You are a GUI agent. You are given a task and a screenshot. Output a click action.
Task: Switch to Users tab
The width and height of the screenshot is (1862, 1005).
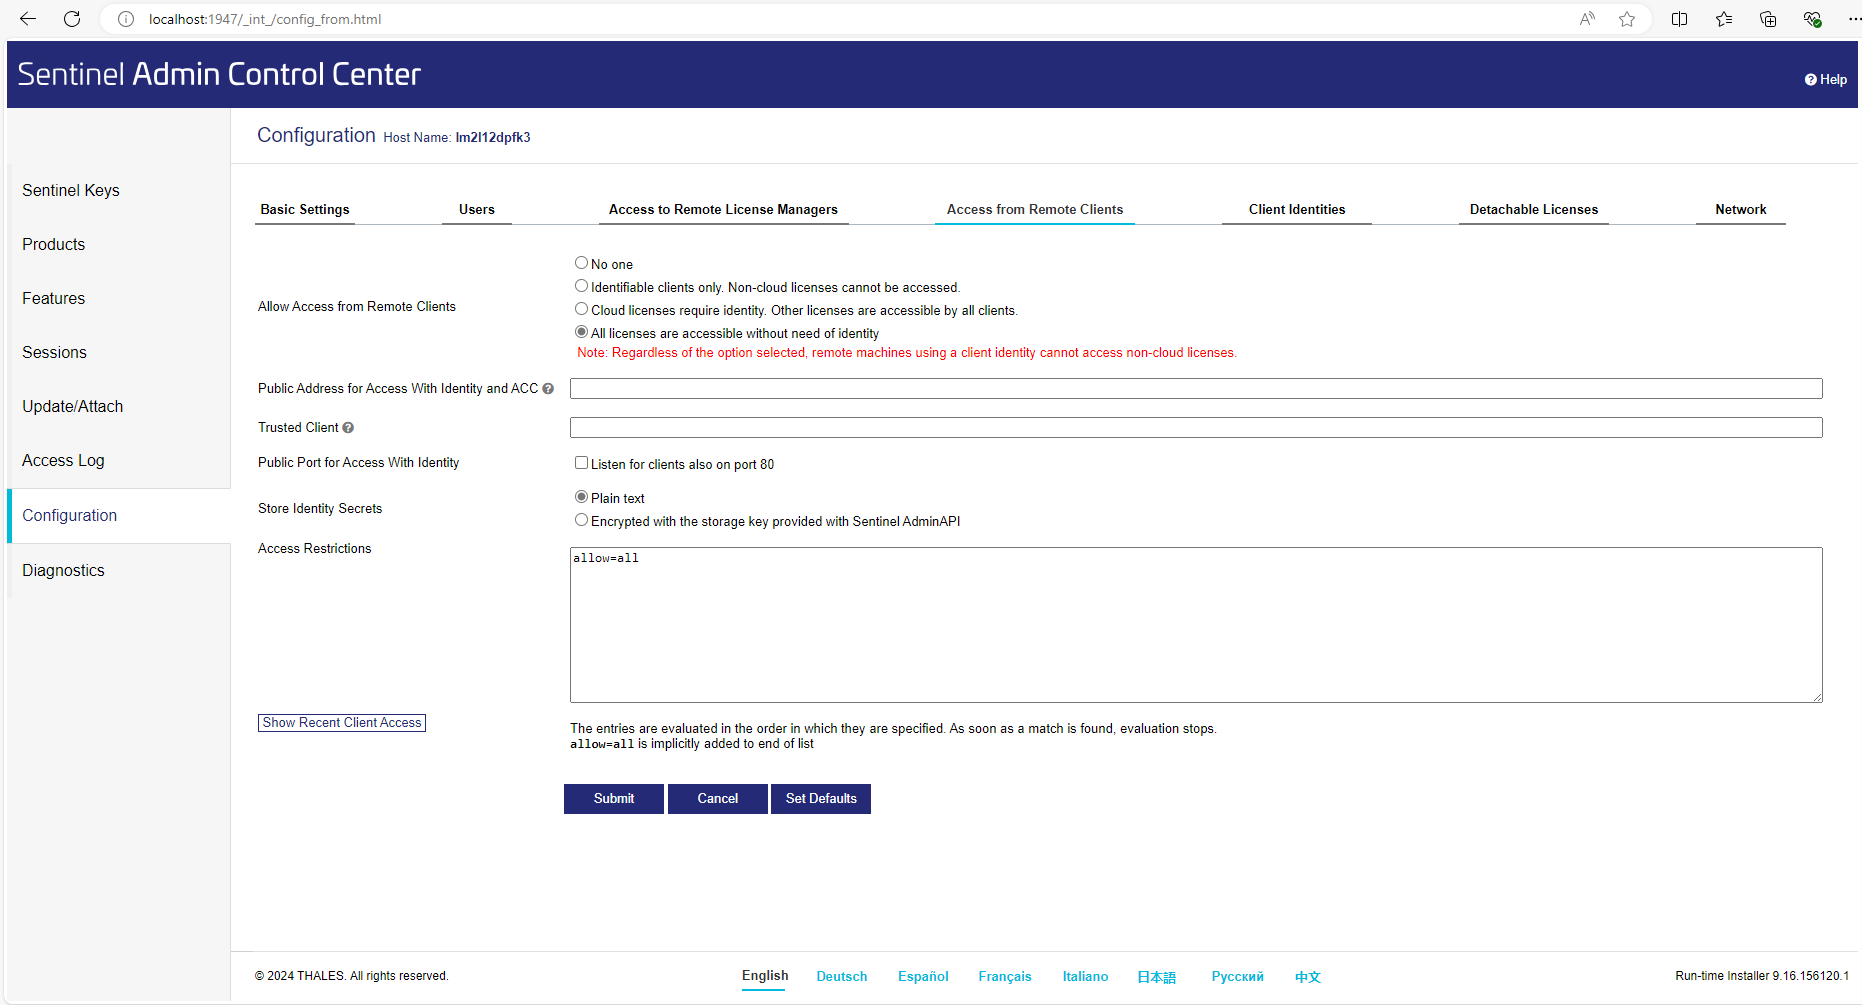click(477, 210)
